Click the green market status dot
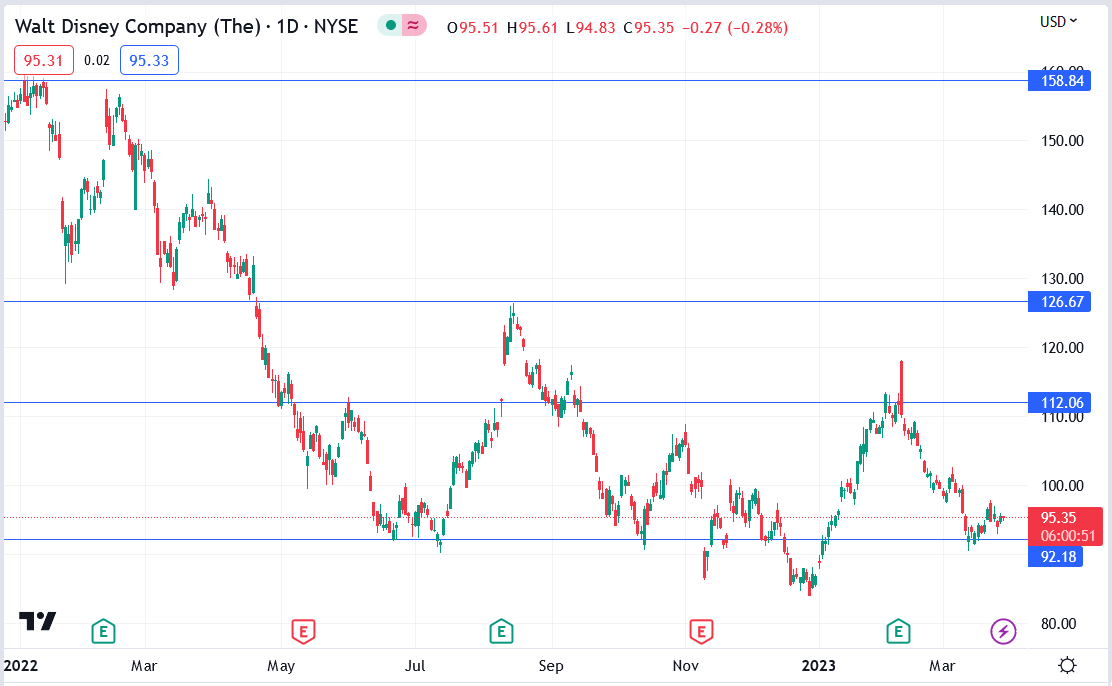Screen dimensions: 1112x686 [x=390, y=26]
